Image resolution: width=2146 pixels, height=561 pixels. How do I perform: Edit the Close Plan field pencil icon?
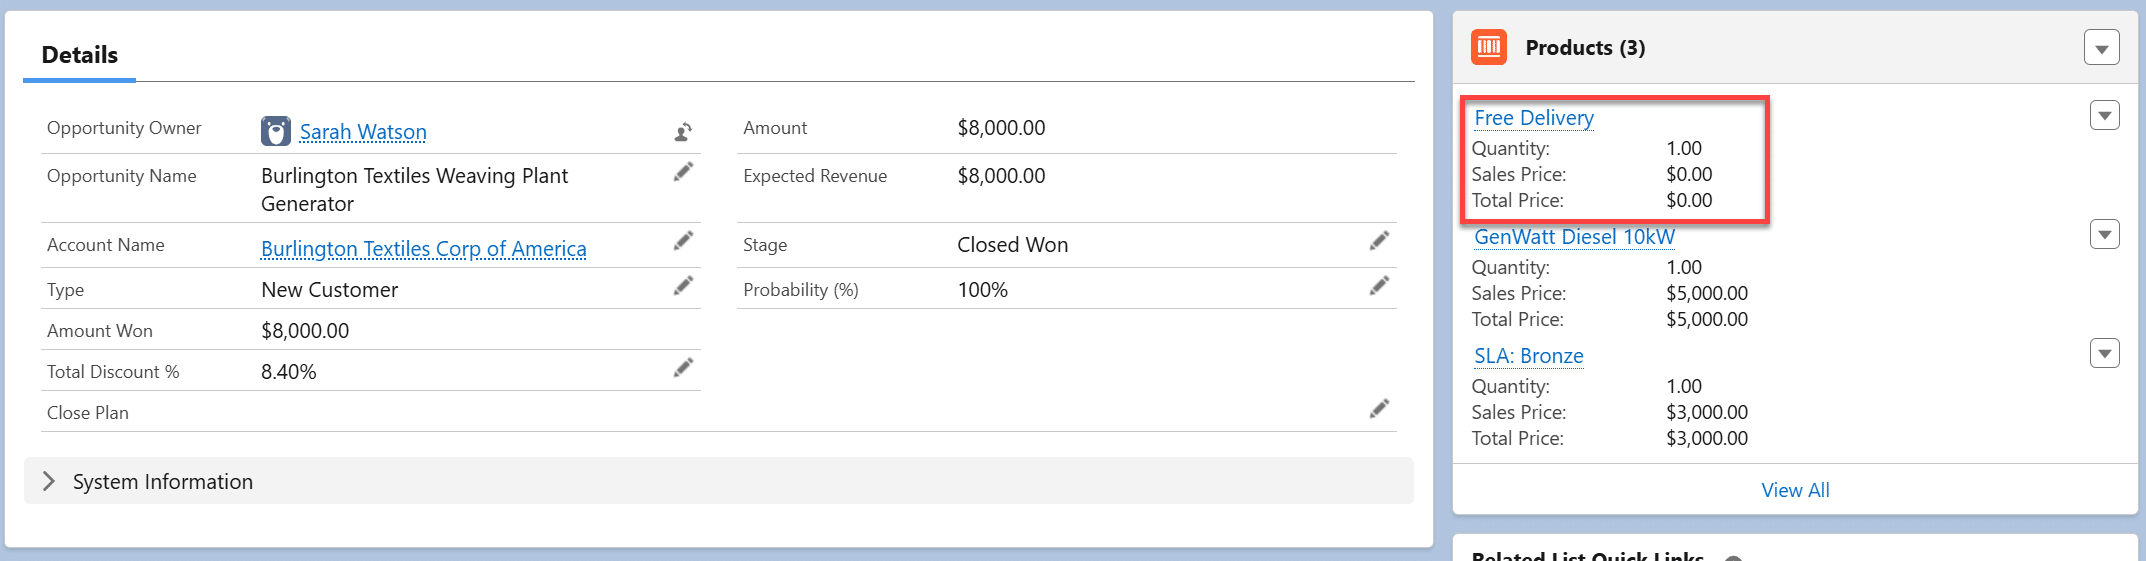tap(1379, 409)
